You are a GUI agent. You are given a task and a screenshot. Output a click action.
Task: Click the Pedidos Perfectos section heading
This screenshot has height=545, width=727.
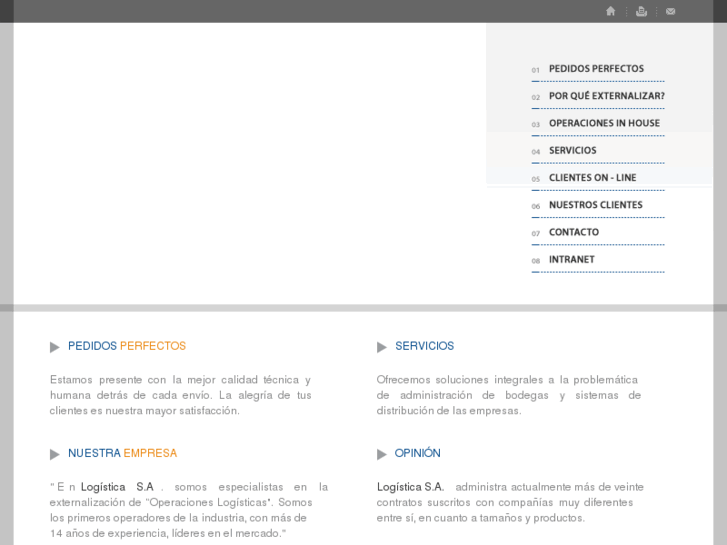(x=127, y=346)
